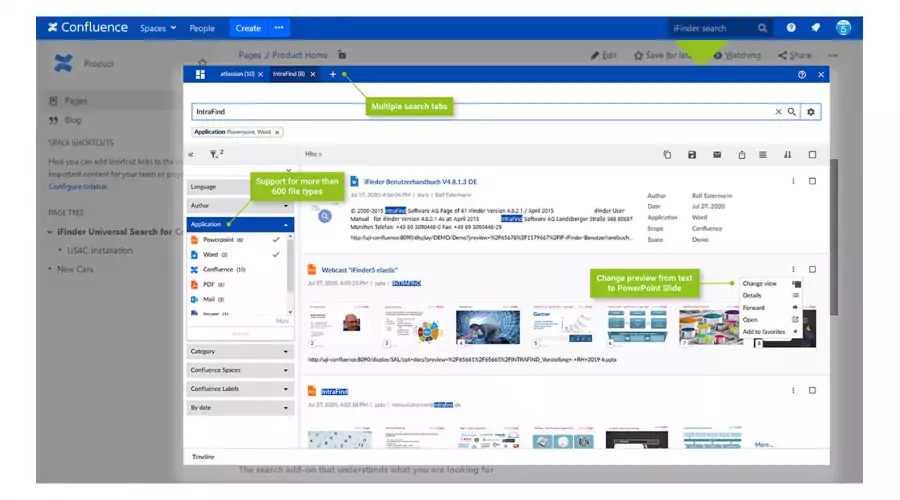This screenshot has width=900, height=500.
Task: Switch to the IntraFind (8) search tab
Action: (289, 75)
